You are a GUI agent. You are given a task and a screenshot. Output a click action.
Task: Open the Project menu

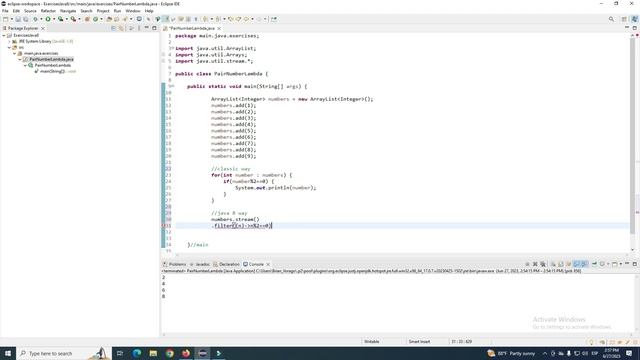pos(103,11)
